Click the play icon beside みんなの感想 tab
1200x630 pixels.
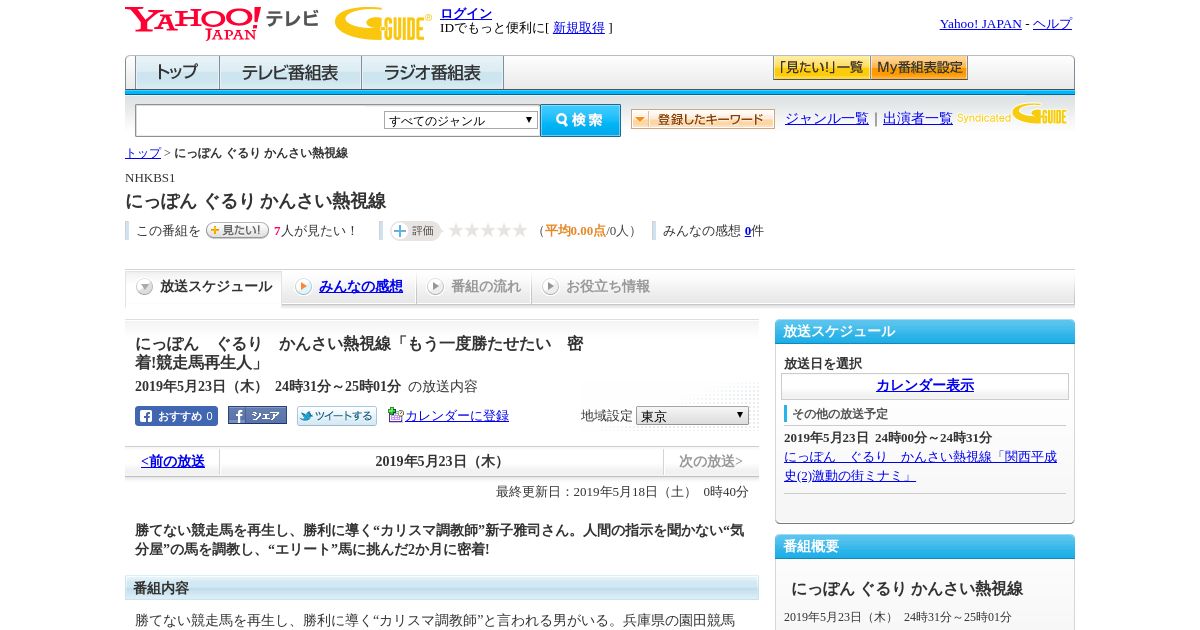[303, 287]
